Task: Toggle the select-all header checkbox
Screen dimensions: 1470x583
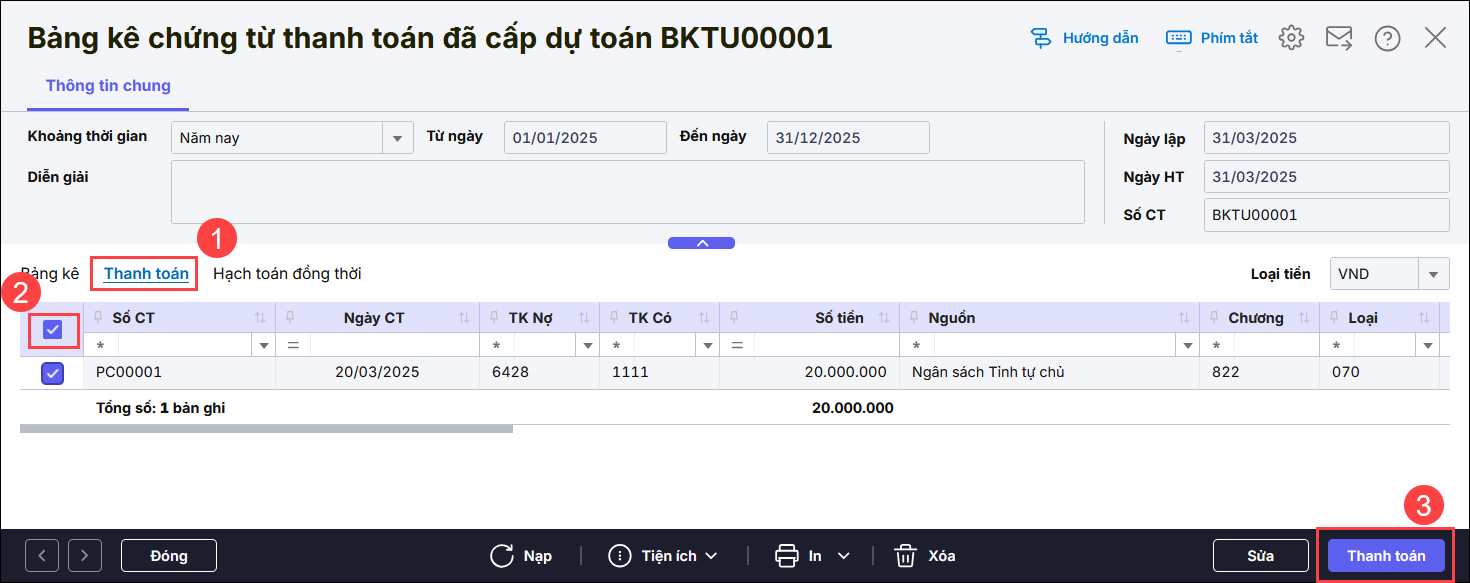Action: 52,330
